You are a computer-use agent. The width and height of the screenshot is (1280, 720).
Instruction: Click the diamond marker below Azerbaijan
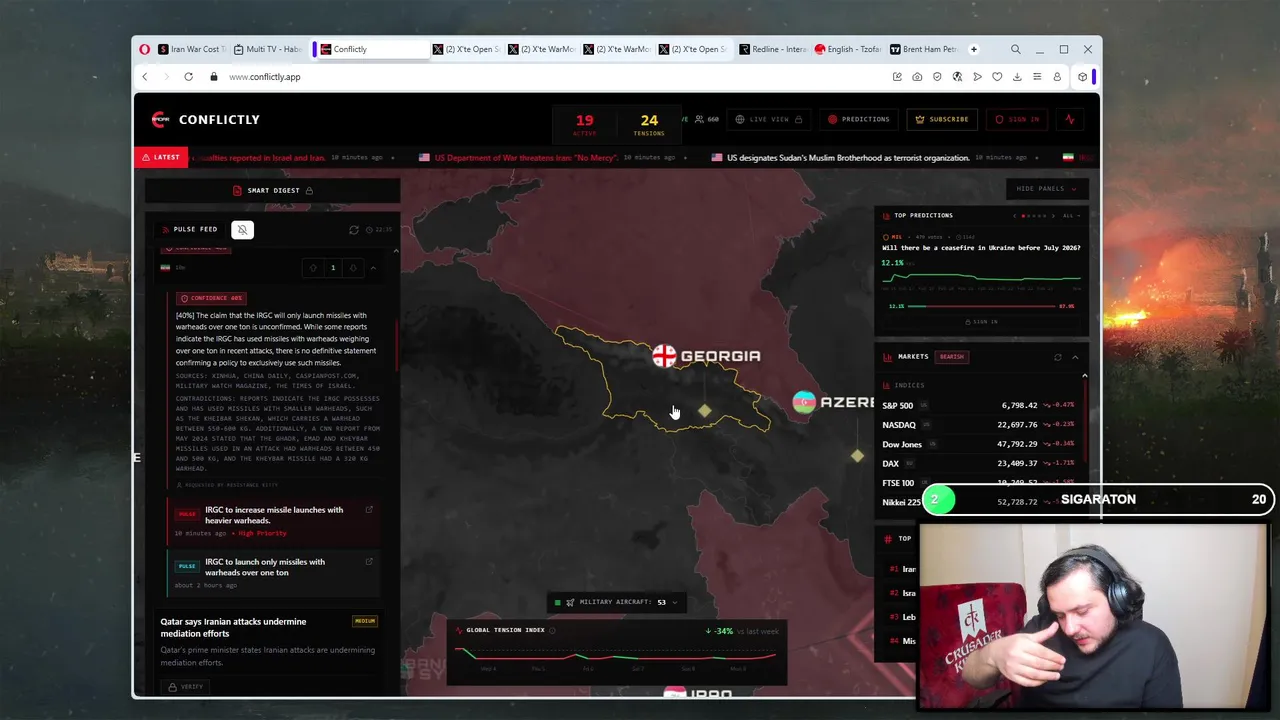click(x=857, y=456)
